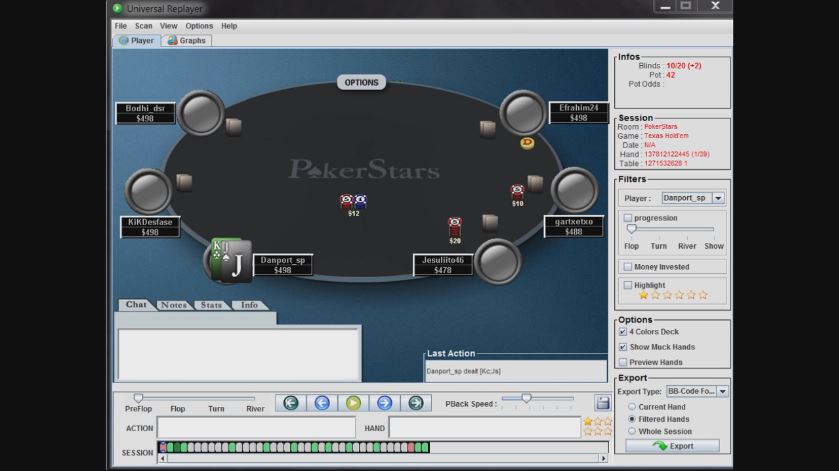
Task: Click Bodhi_dsr's face-down card
Action: 233,126
